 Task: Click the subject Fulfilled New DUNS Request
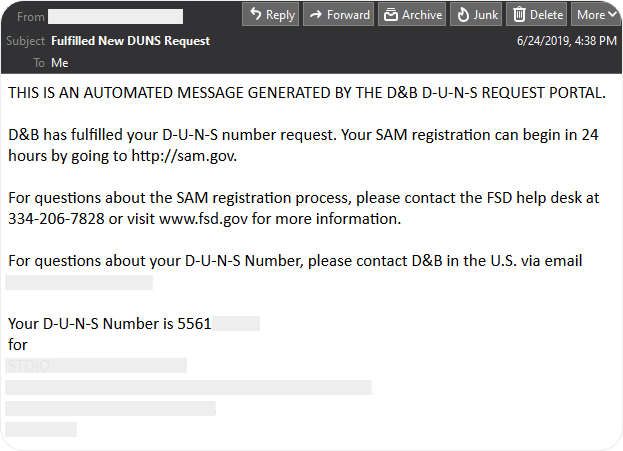pyautogui.click(x=130, y=41)
